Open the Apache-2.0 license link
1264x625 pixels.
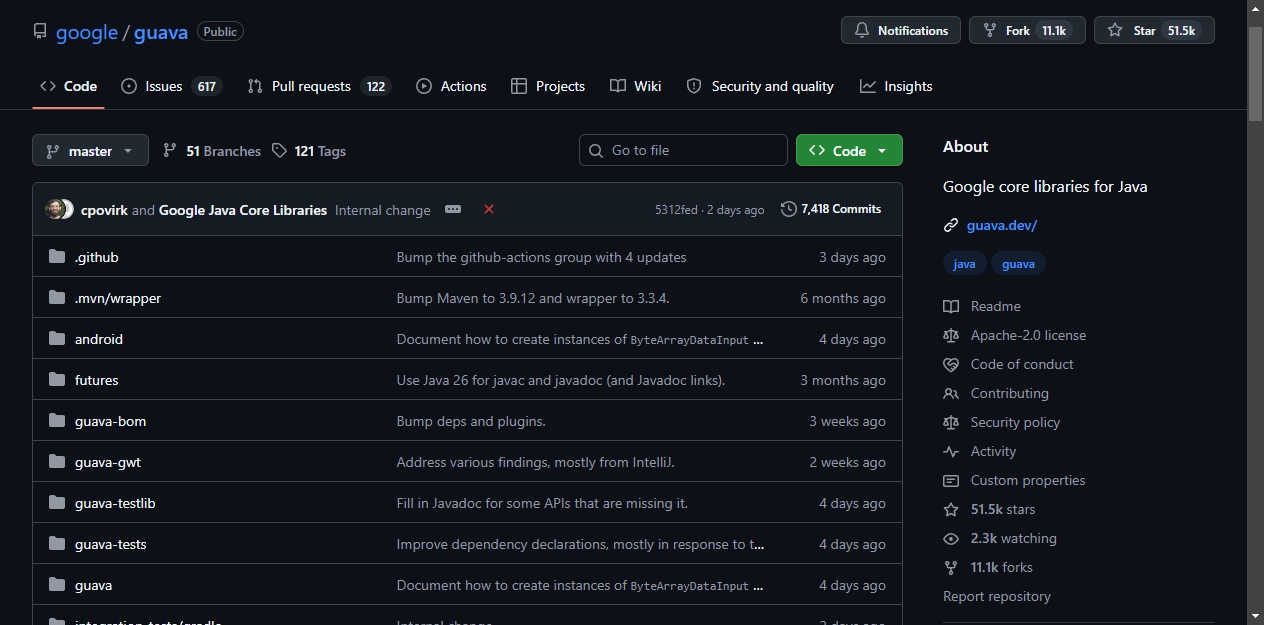coord(1014,335)
